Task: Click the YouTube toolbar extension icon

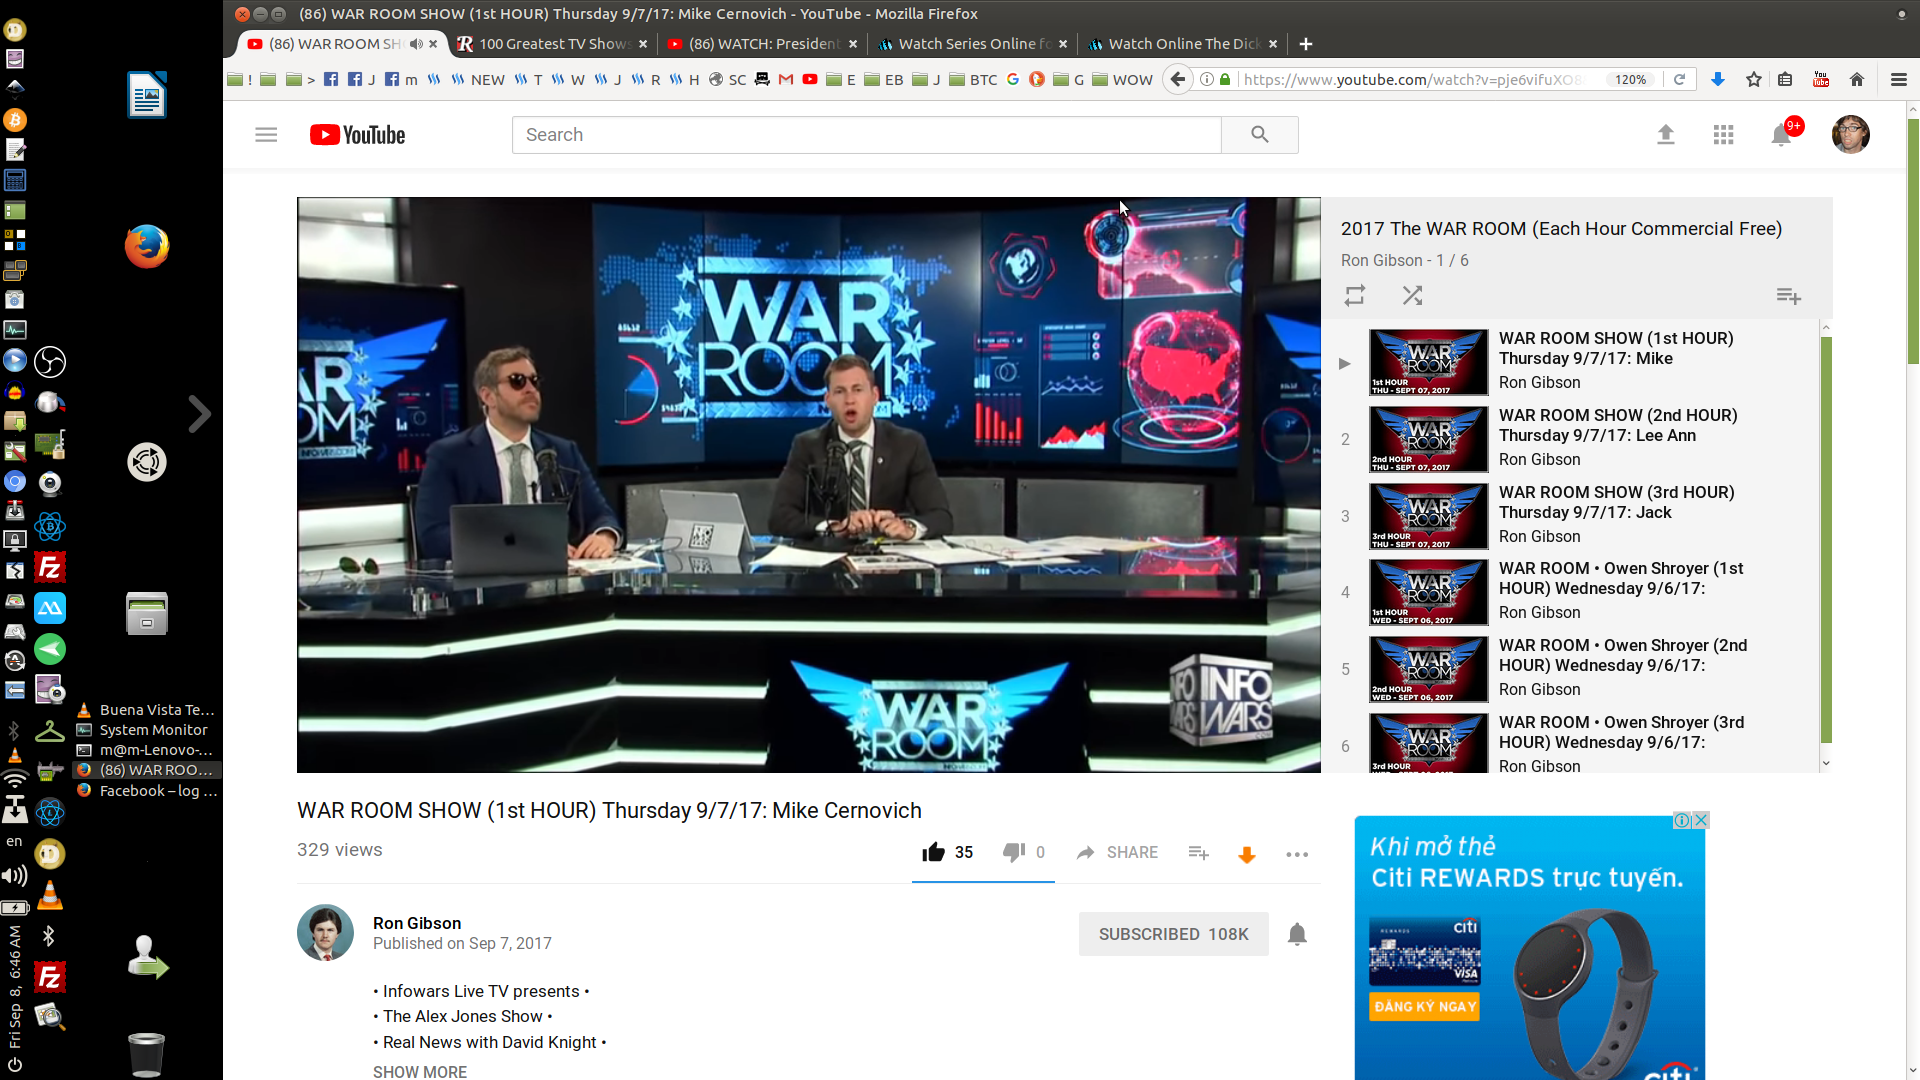Action: click(x=1821, y=79)
